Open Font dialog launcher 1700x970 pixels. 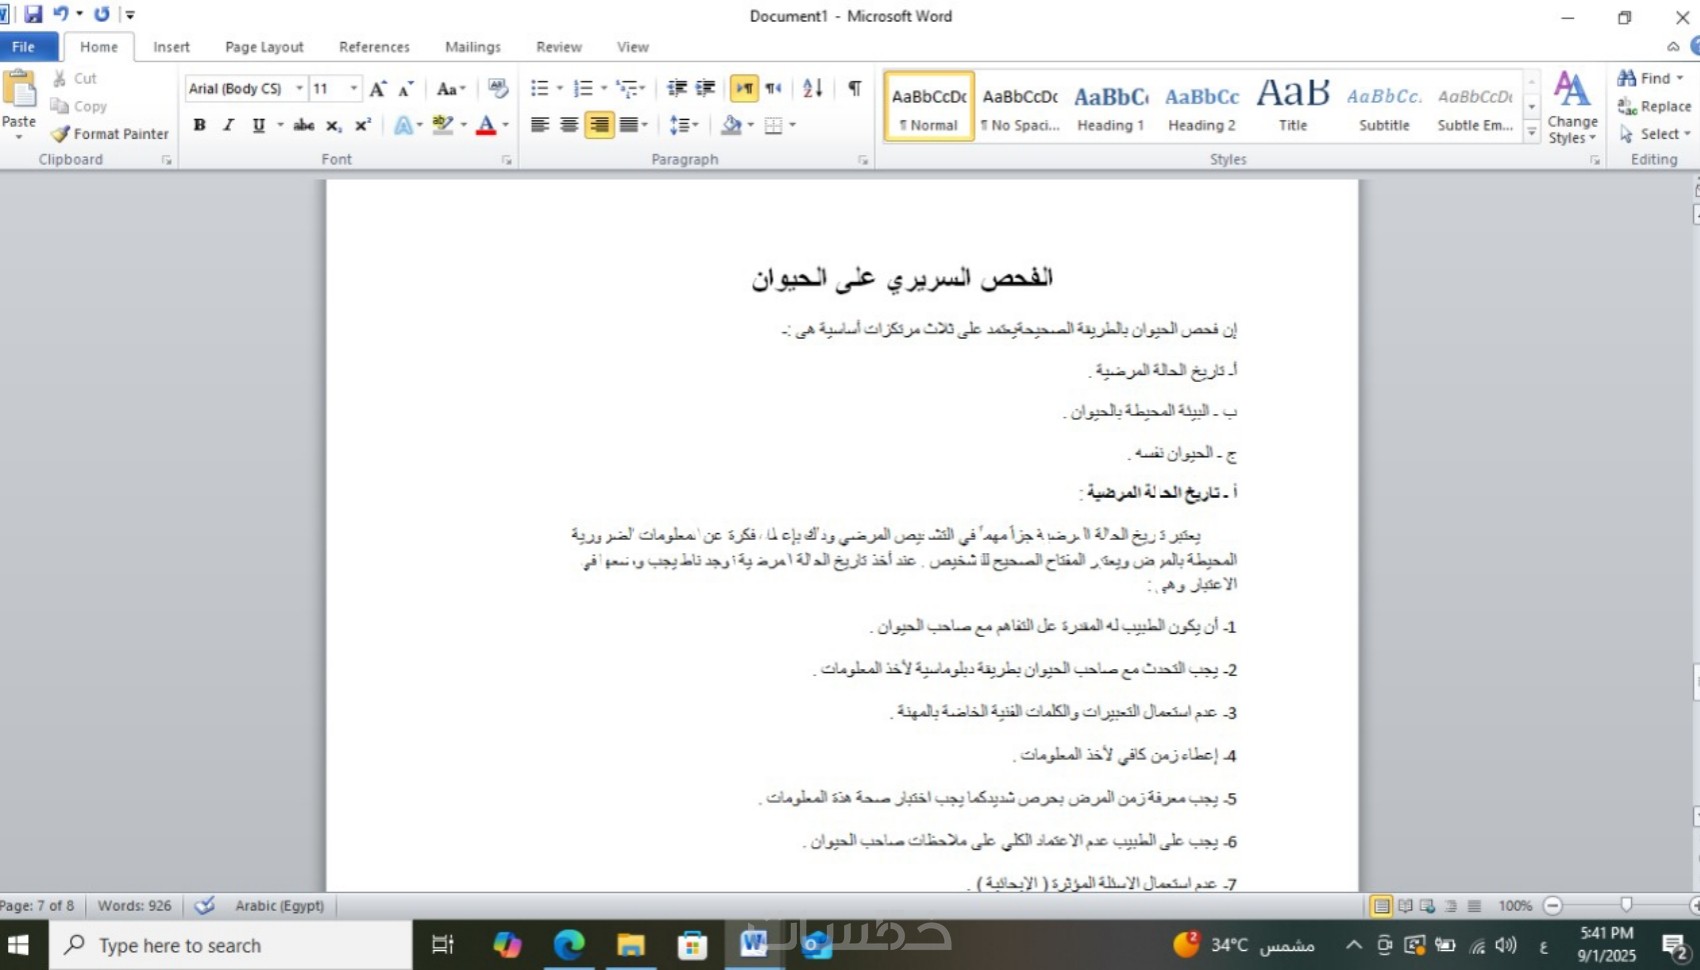(x=506, y=160)
